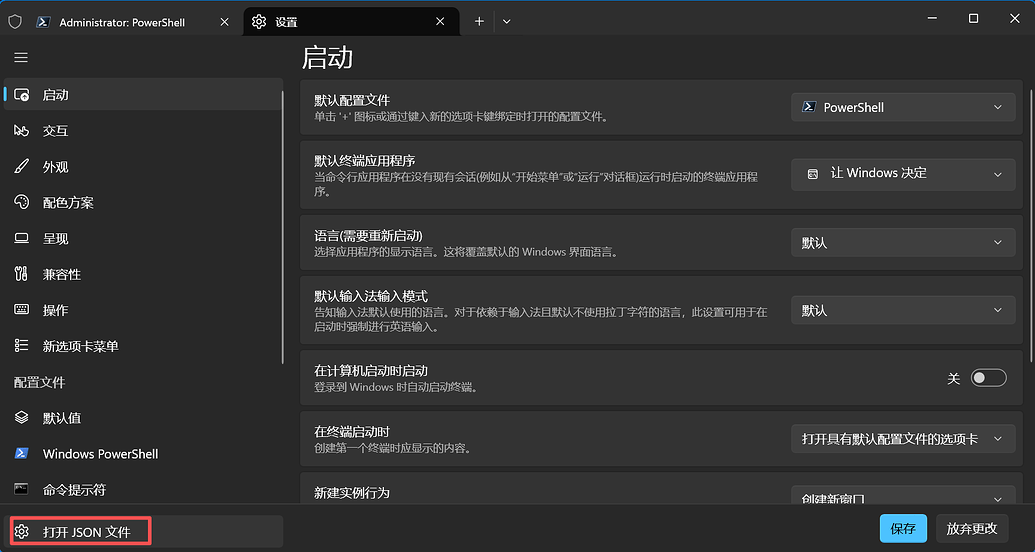Screen dimensions: 1035x552
Task: Click the 放弃更改 button
Action: pyautogui.click(x=972, y=528)
